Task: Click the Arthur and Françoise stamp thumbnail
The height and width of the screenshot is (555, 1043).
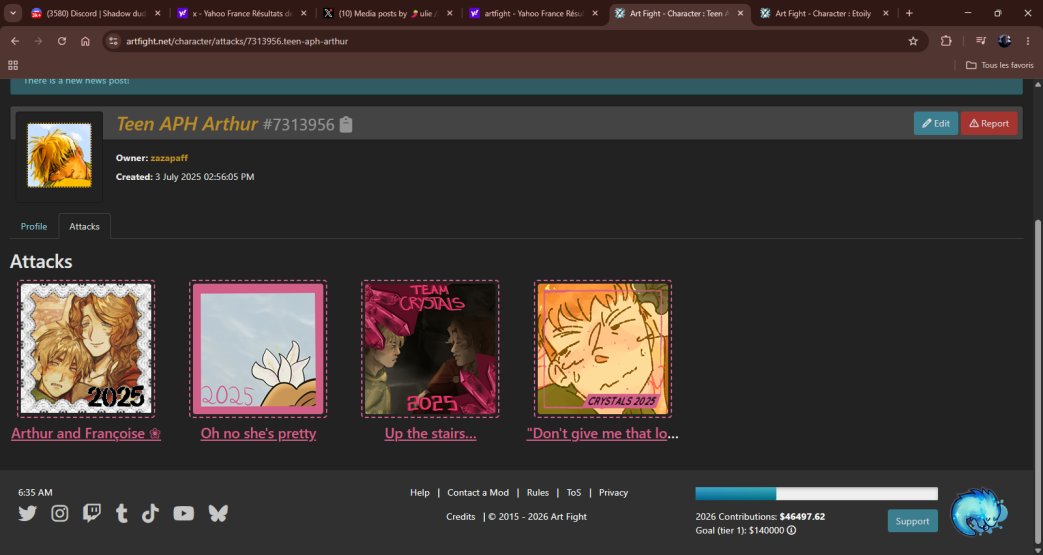Action: pyautogui.click(x=86, y=349)
